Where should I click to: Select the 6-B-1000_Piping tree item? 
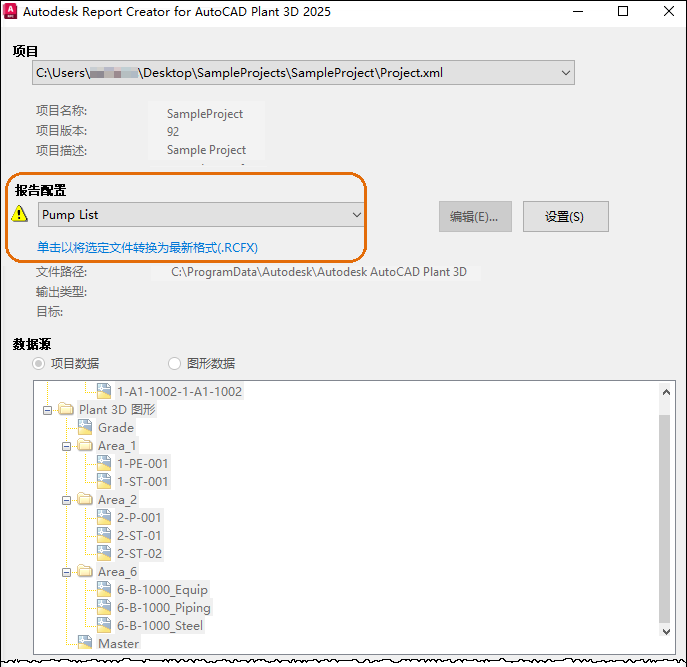[163, 607]
